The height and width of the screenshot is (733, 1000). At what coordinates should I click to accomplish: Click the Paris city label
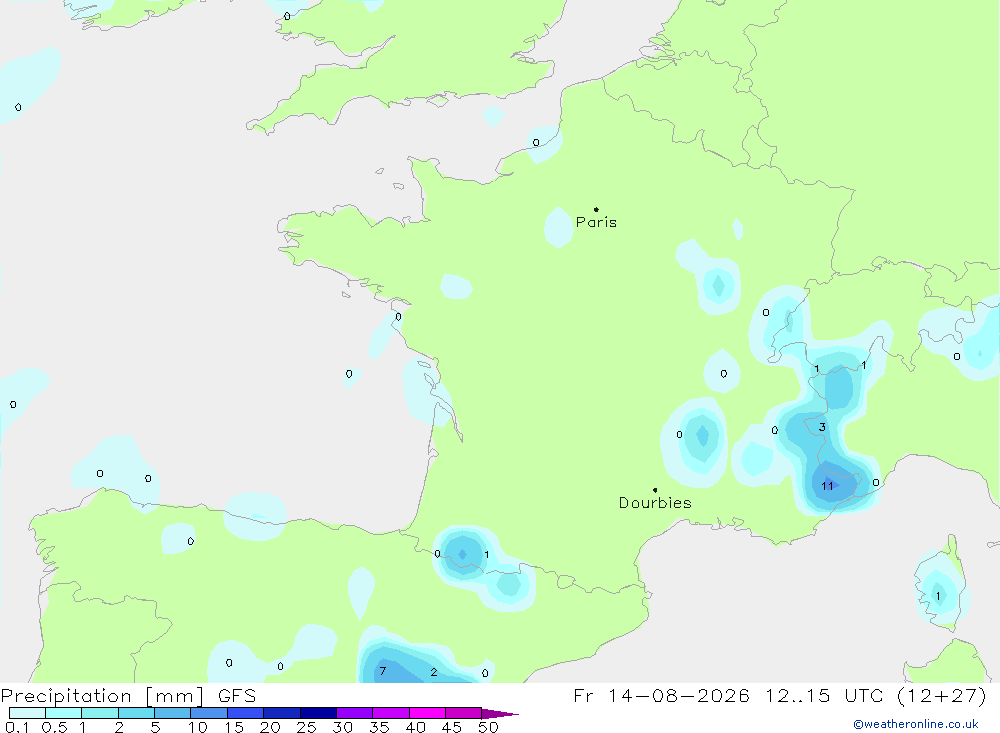point(596,222)
